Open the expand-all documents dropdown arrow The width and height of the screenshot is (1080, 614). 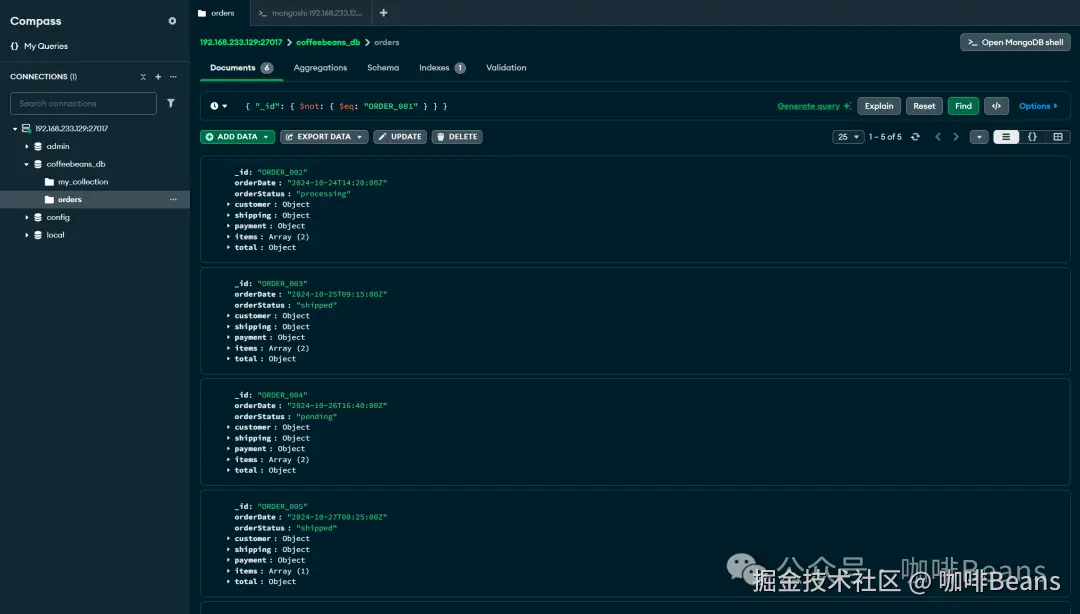coord(979,137)
